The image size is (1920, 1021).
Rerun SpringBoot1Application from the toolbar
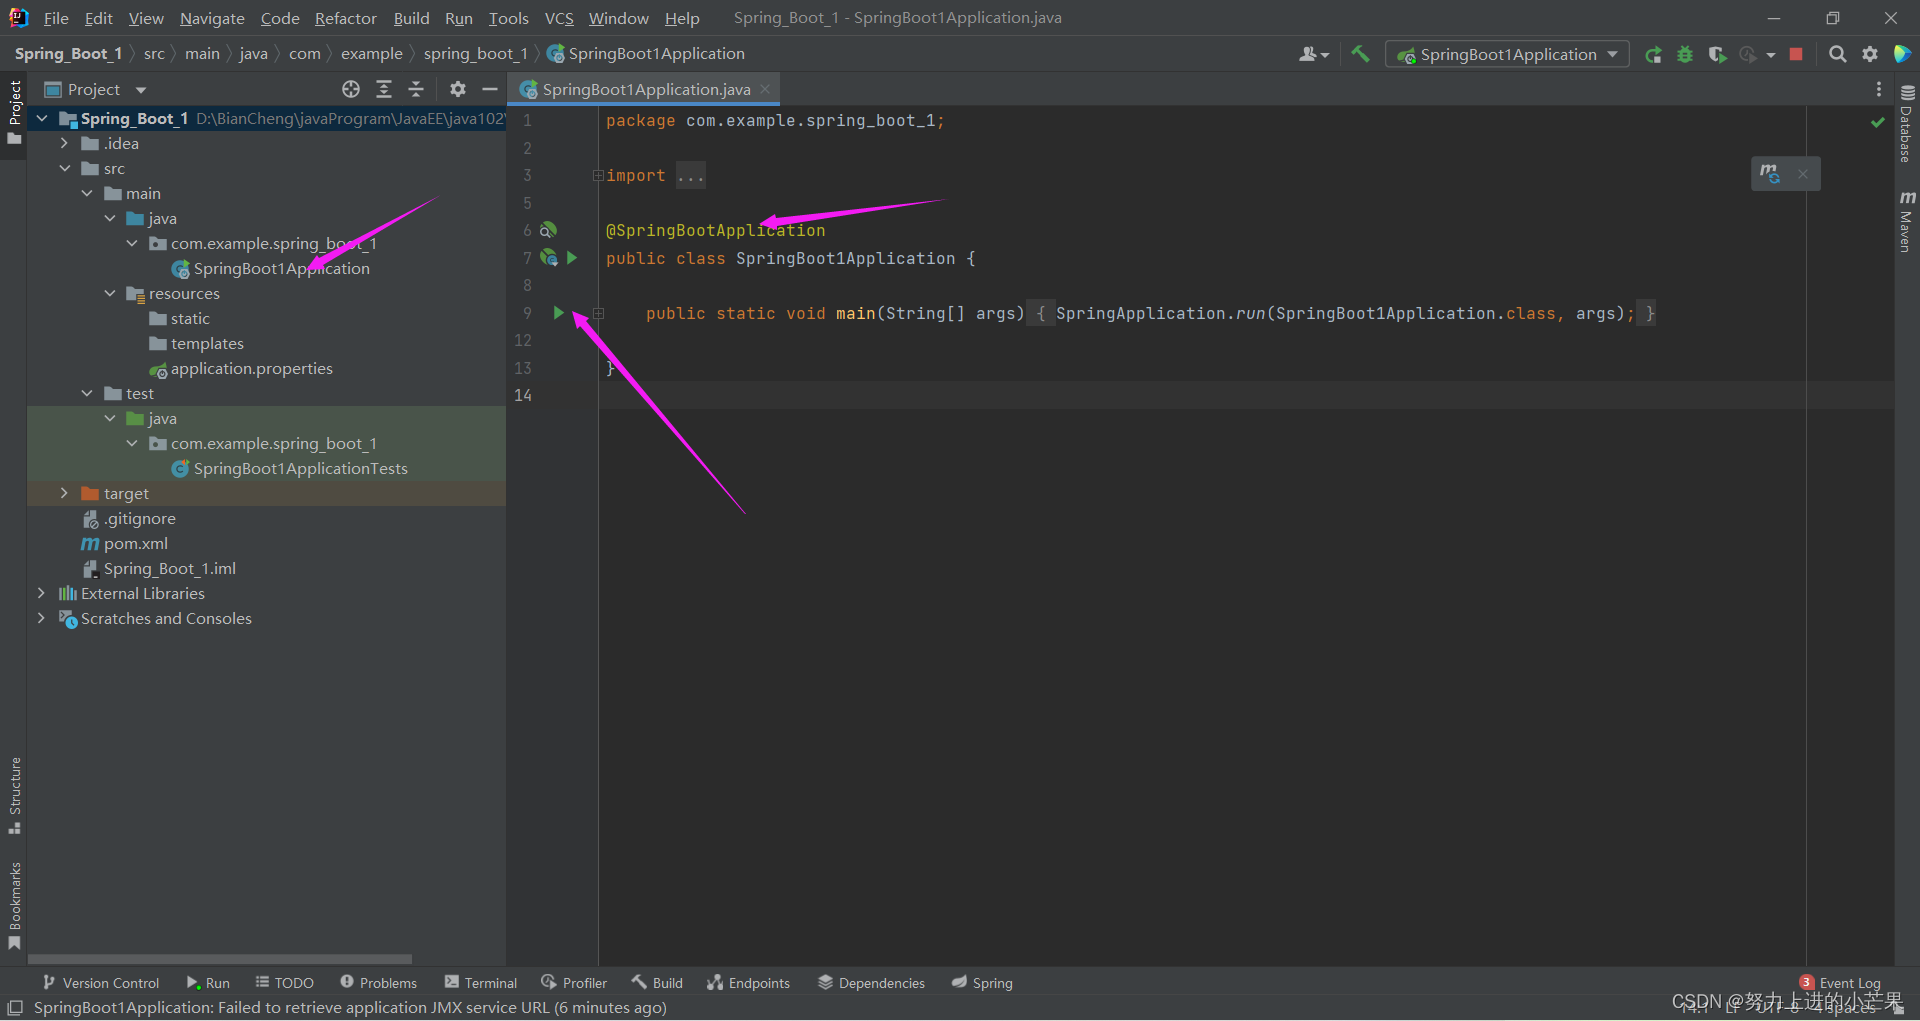pyautogui.click(x=1654, y=55)
